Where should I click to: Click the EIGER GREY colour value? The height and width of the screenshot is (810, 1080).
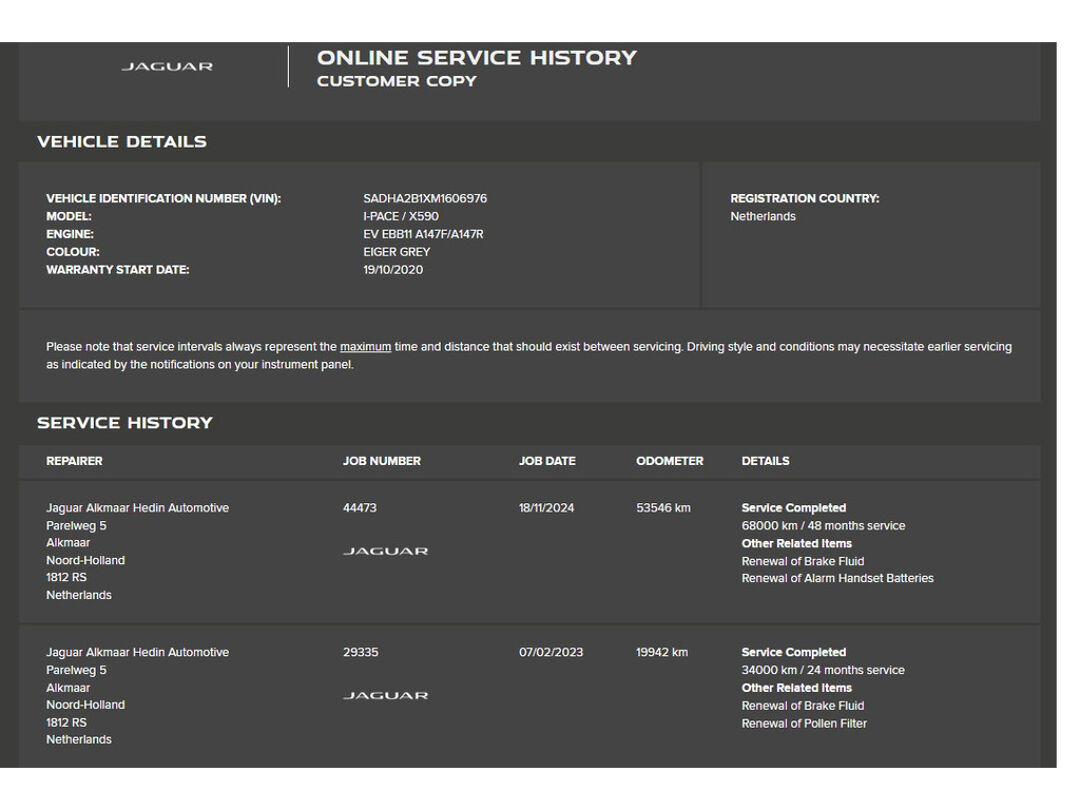396,252
